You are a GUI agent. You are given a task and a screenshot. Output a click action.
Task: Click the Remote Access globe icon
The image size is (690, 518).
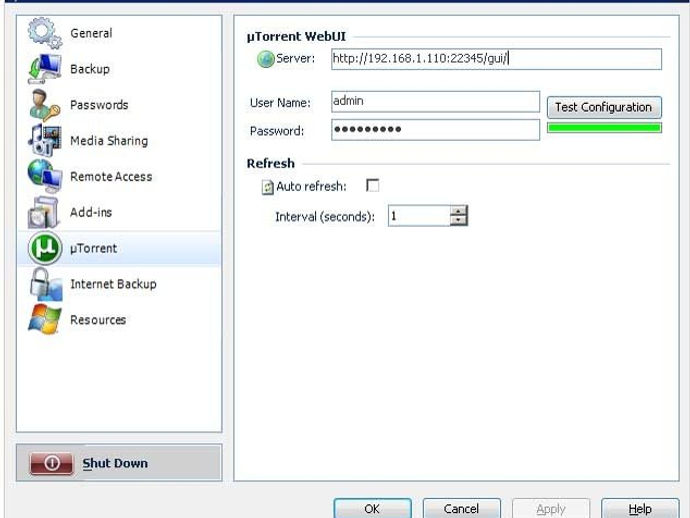[x=45, y=176]
